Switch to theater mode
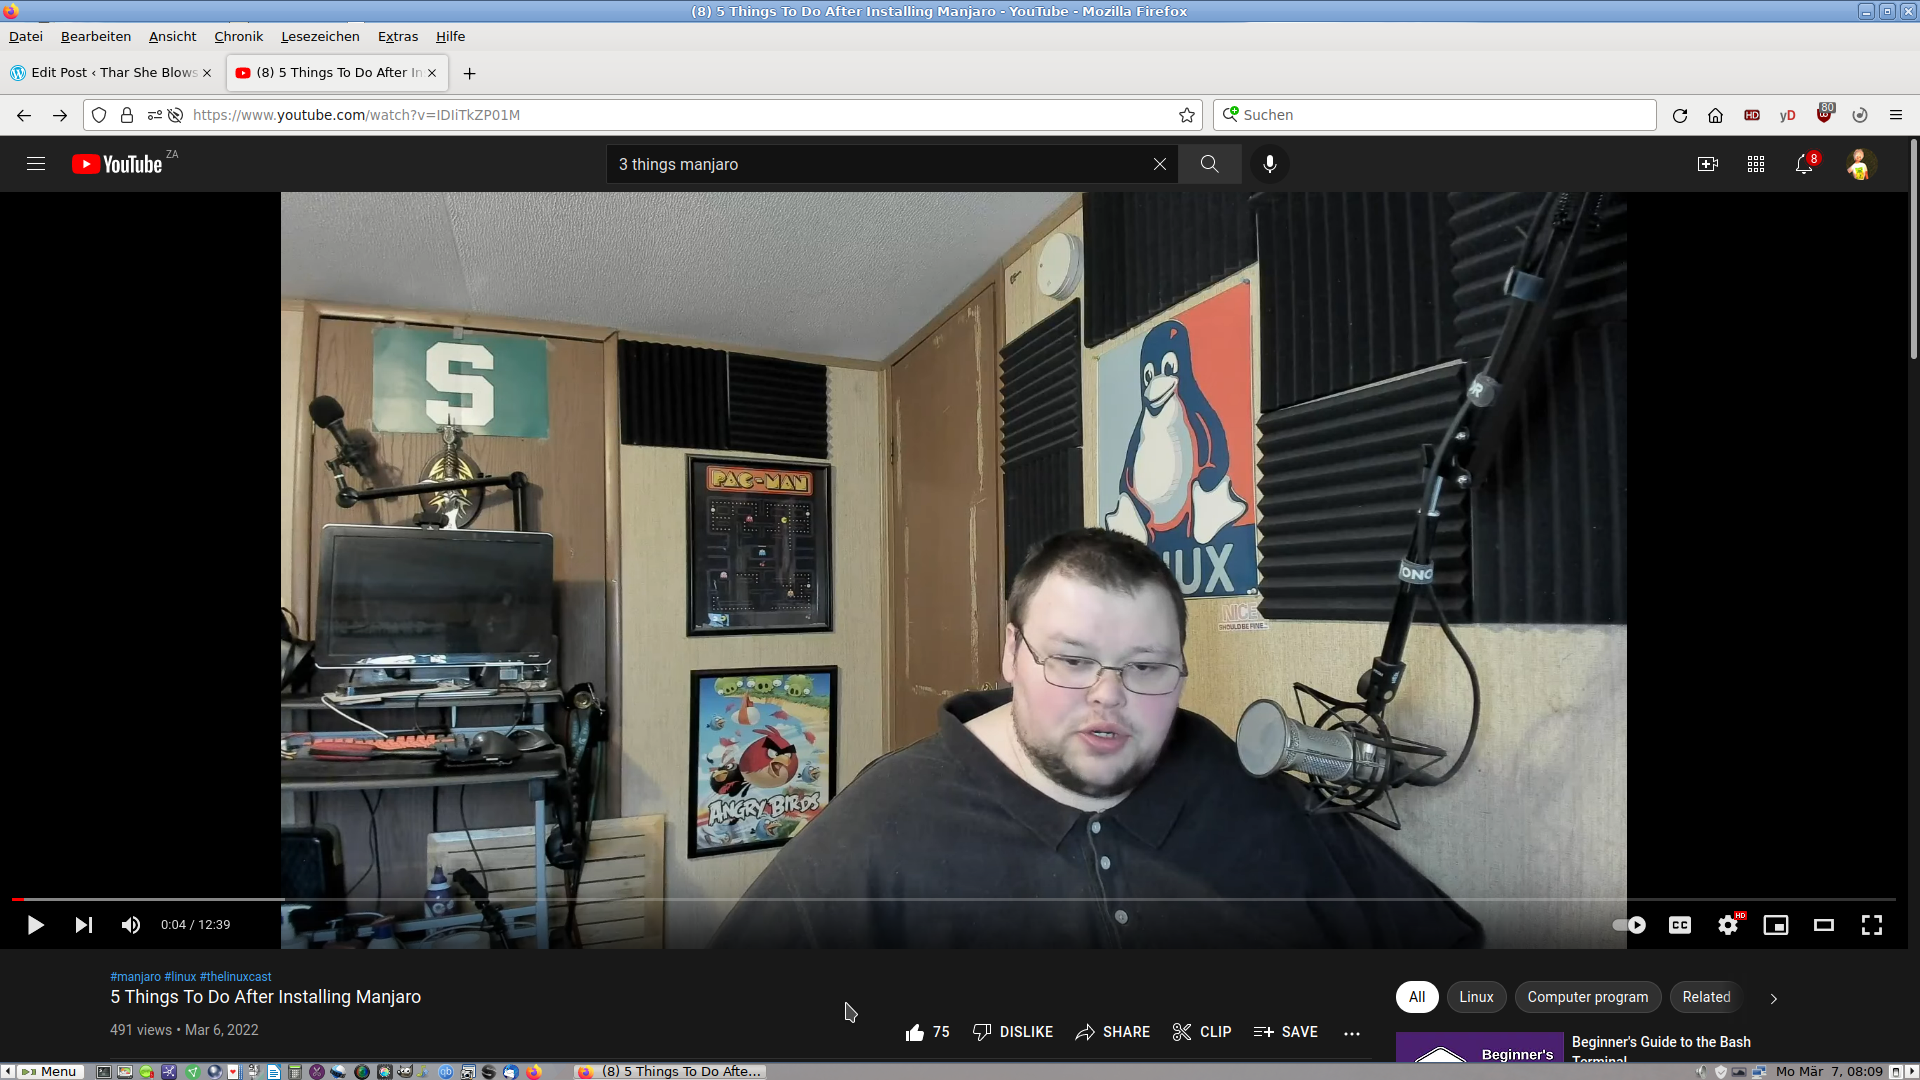Viewport: 1920px width, 1080px height. pyautogui.click(x=1824, y=925)
